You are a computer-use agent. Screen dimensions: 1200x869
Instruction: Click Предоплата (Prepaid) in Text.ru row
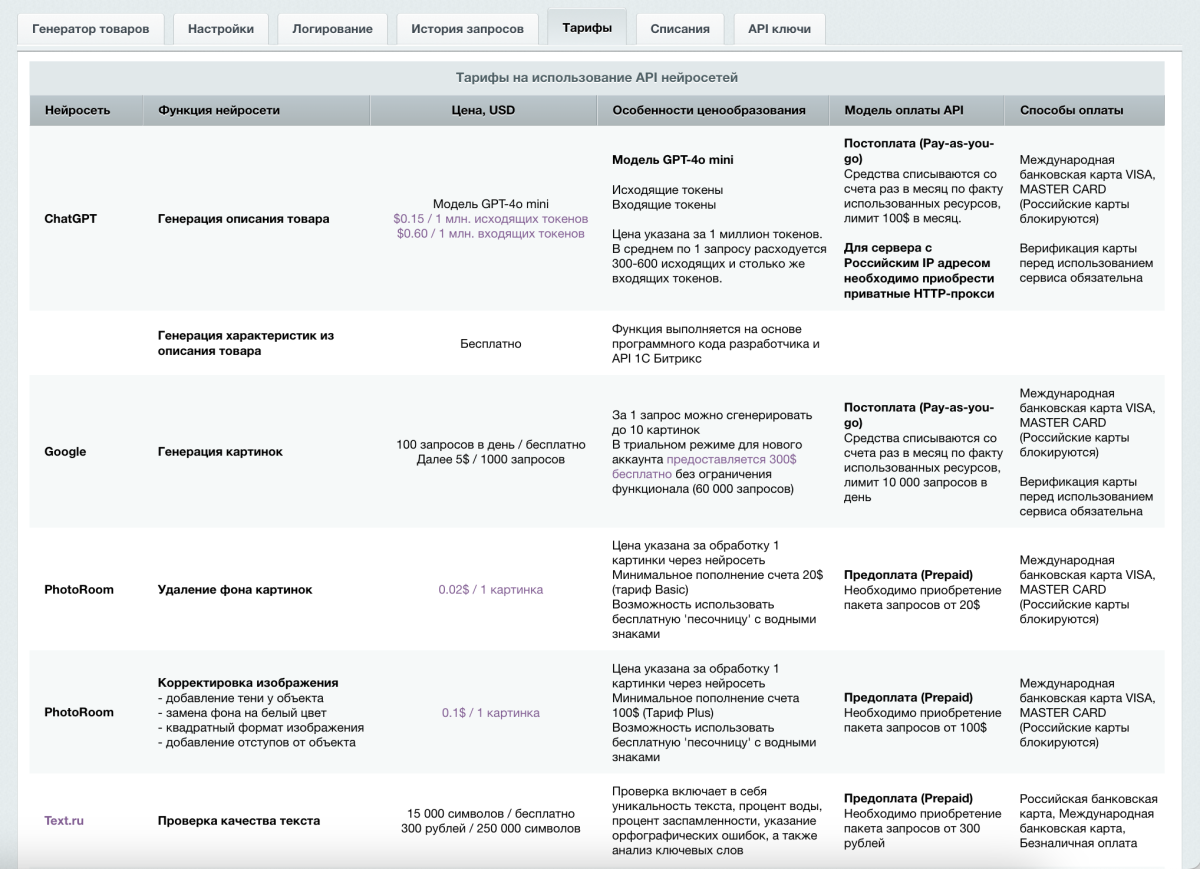[908, 799]
